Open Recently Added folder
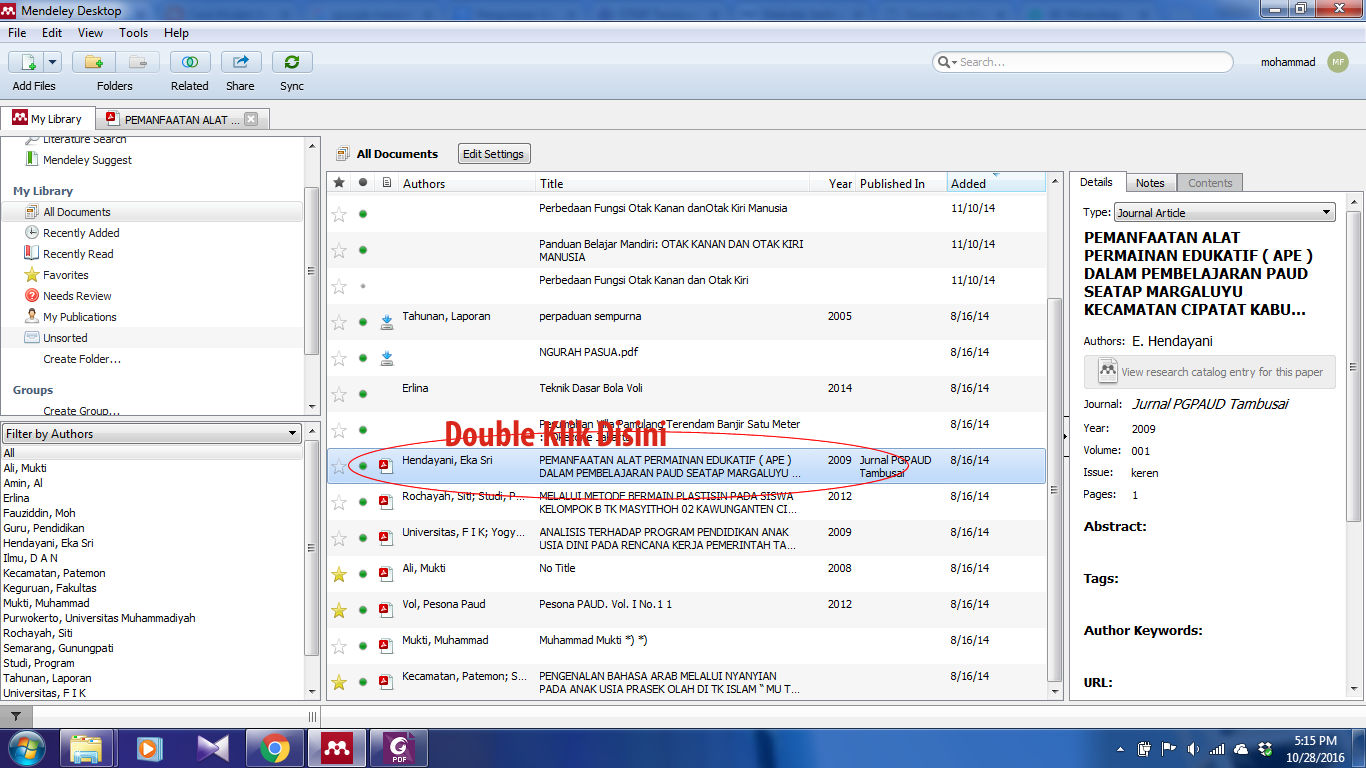This screenshot has height=768, width=1366. (x=81, y=233)
